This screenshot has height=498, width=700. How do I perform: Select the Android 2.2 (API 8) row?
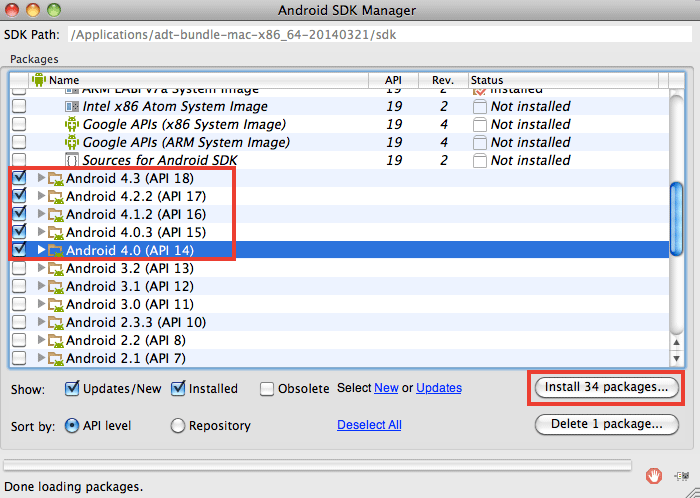click(338, 340)
